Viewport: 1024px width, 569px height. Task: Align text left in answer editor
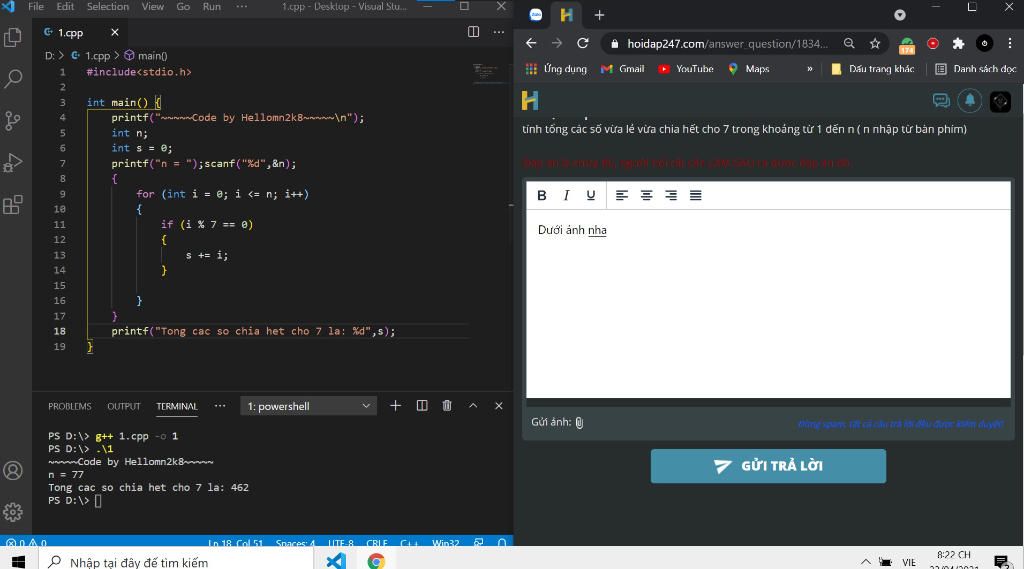622,195
